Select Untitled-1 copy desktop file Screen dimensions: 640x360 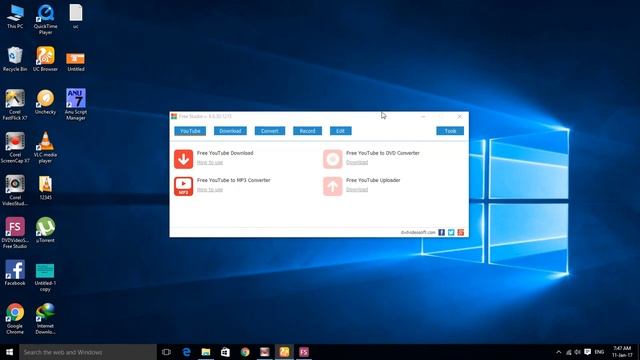[x=45, y=278]
